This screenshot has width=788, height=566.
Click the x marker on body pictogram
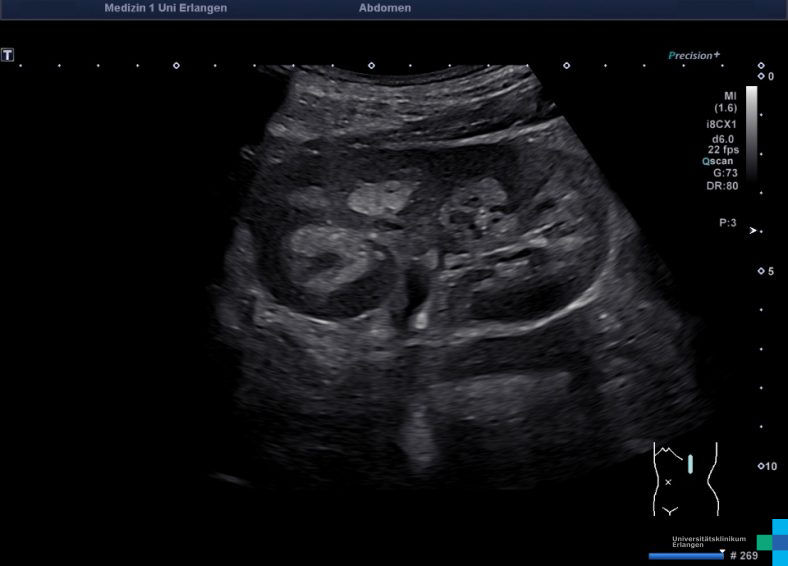click(x=668, y=482)
